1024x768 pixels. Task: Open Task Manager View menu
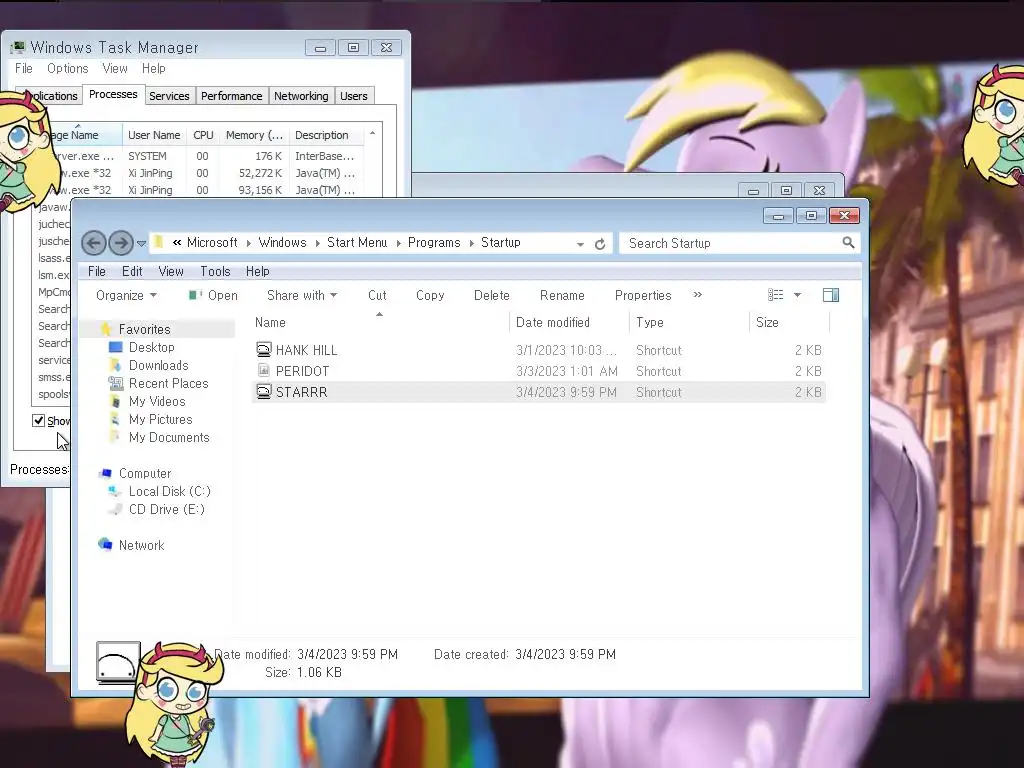click(115, 68)
